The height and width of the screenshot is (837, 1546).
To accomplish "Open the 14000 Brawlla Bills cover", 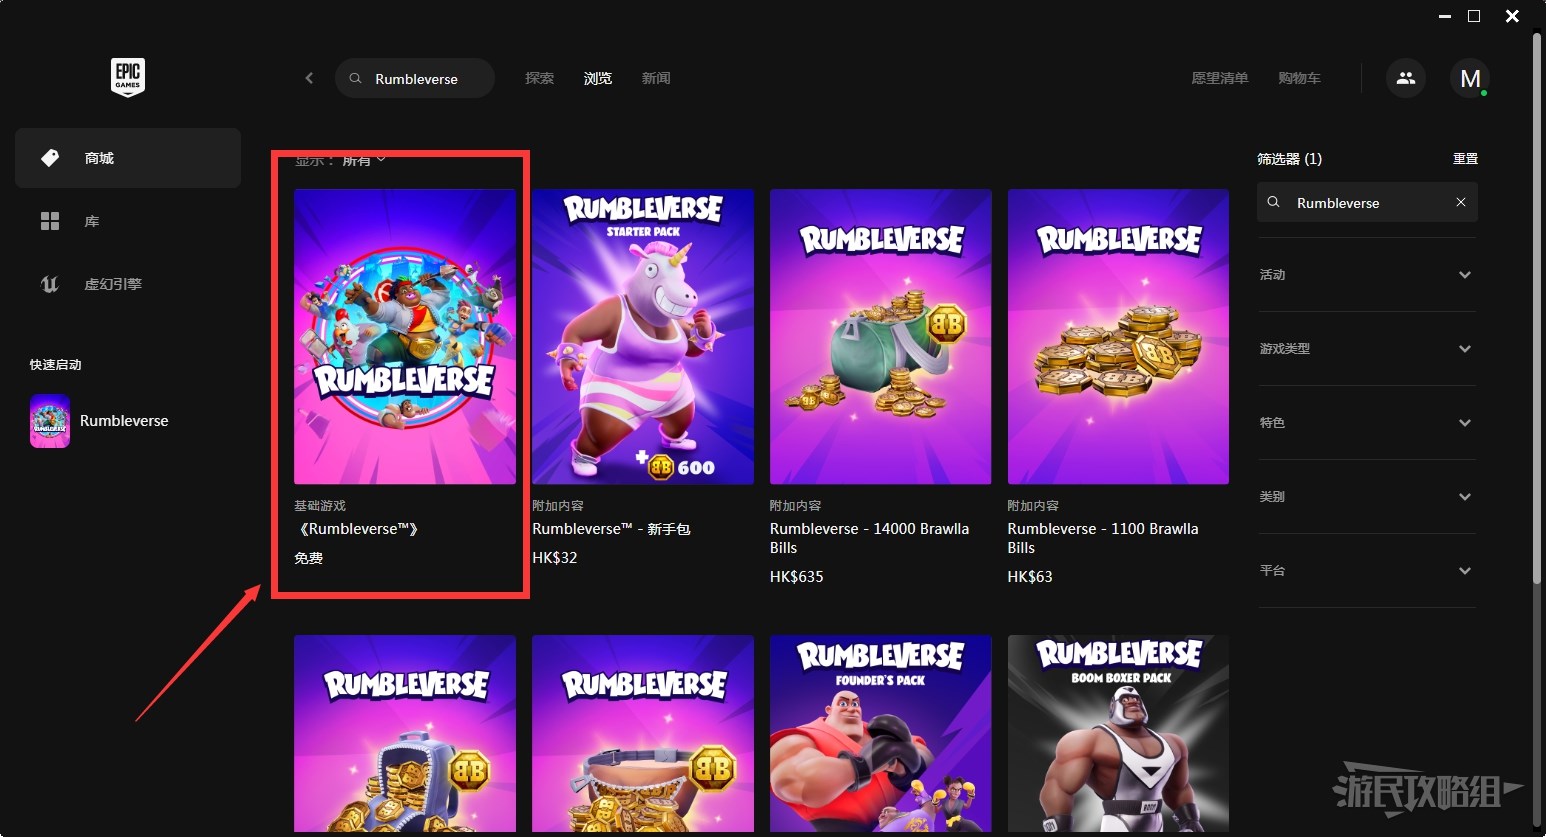I will point(881,337).
